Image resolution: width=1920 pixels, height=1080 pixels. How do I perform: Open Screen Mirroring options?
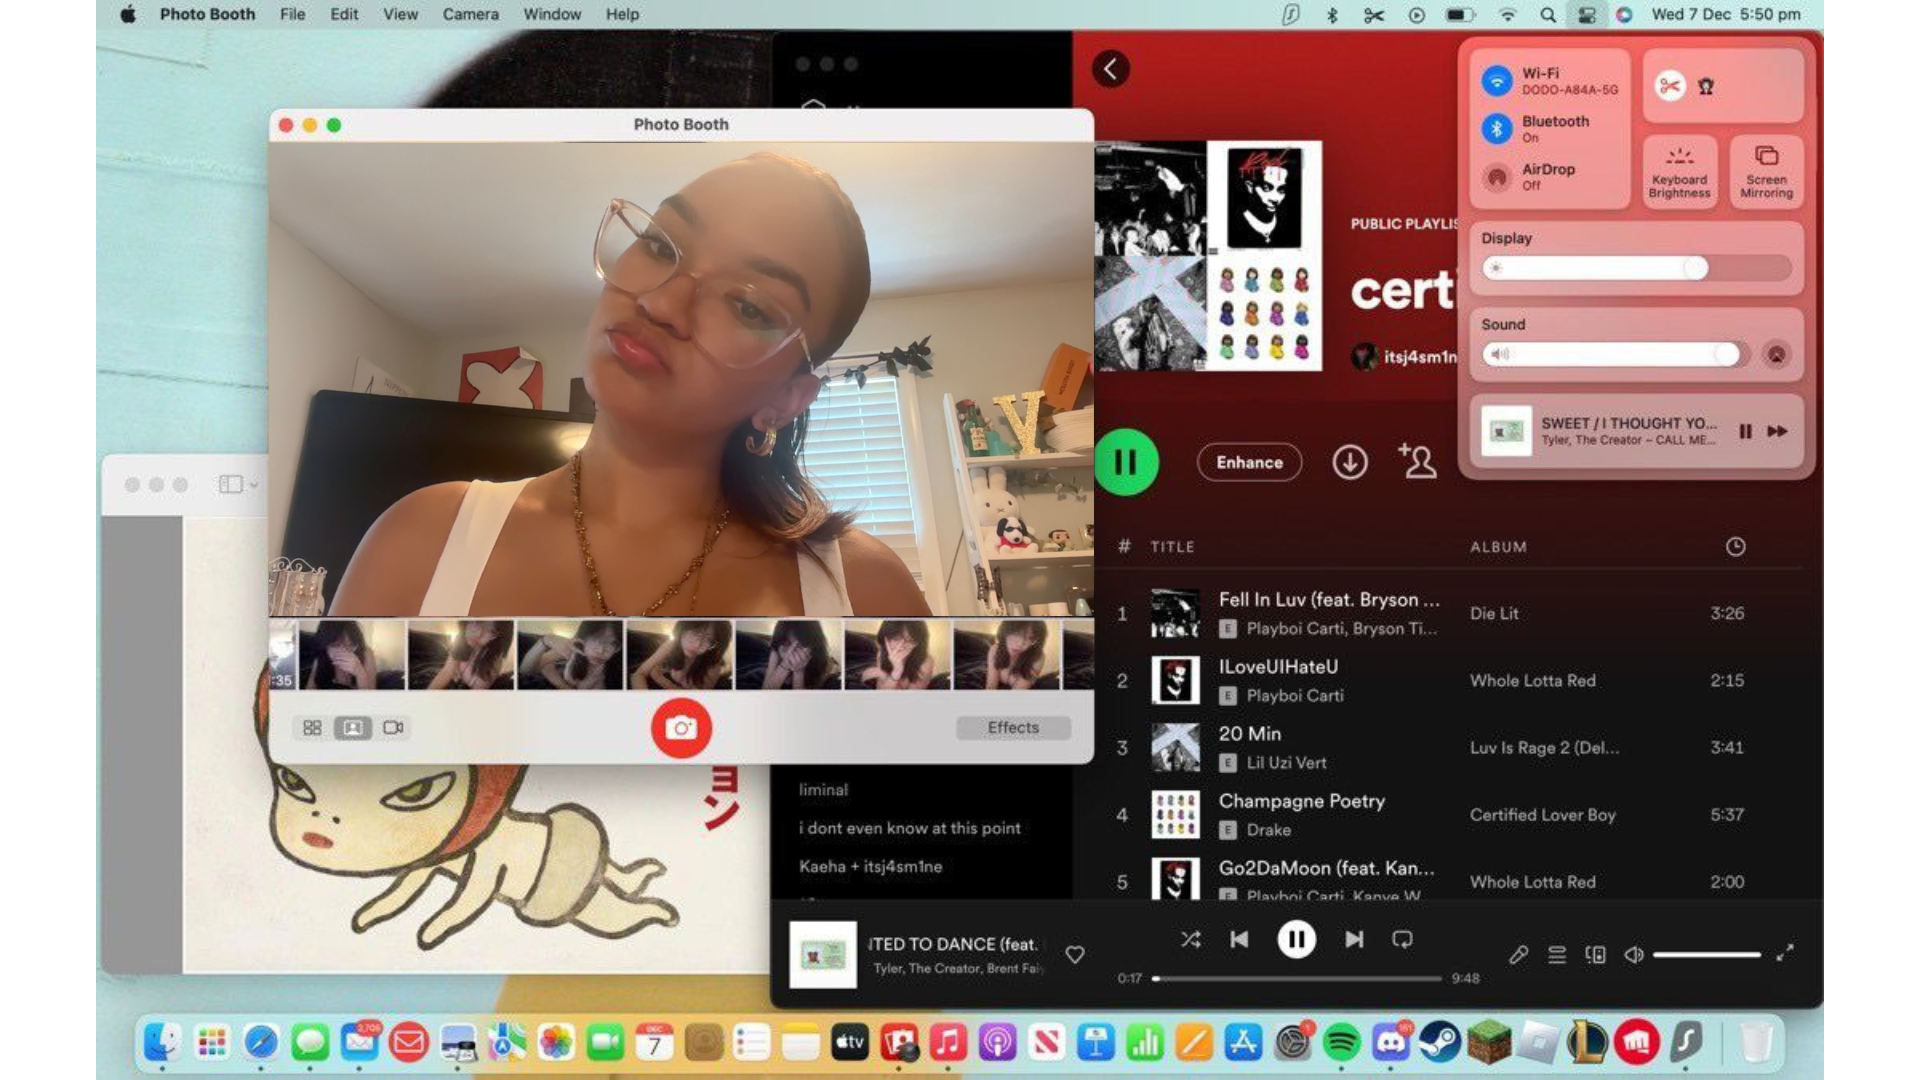point(1766,171)
